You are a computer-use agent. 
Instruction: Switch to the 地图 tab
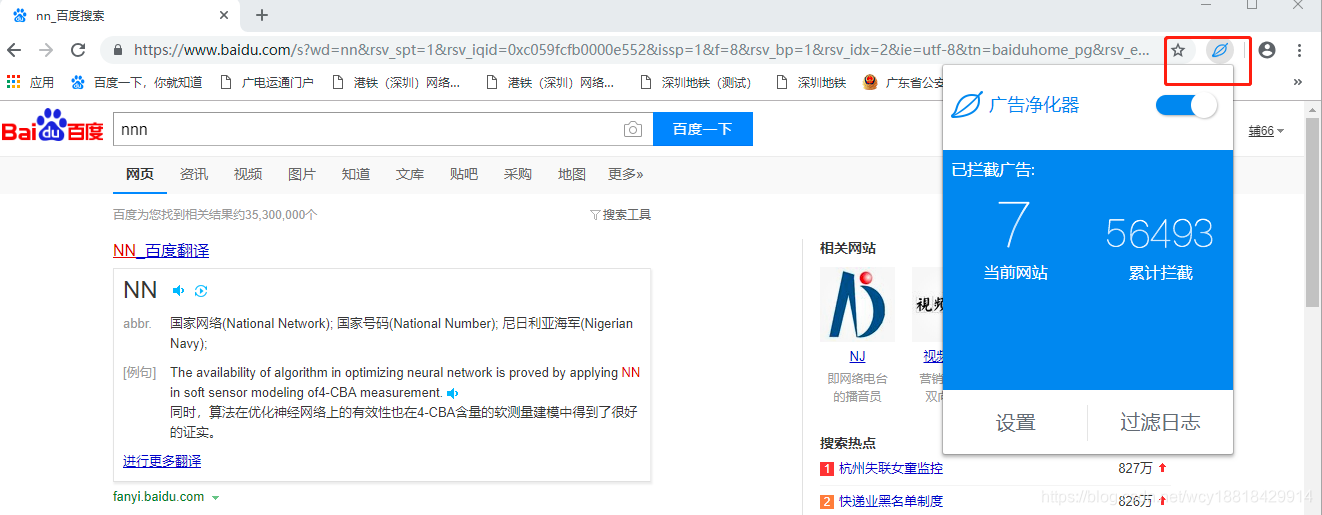(572, 174)
